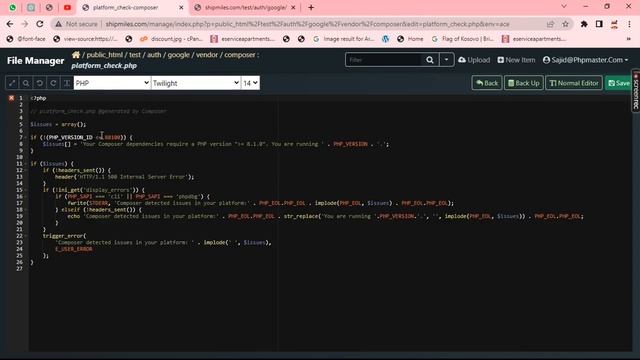The height and width of the screenshot is (360, 640).
Task: Open the tab search chevron
Action: coord(564,7)
